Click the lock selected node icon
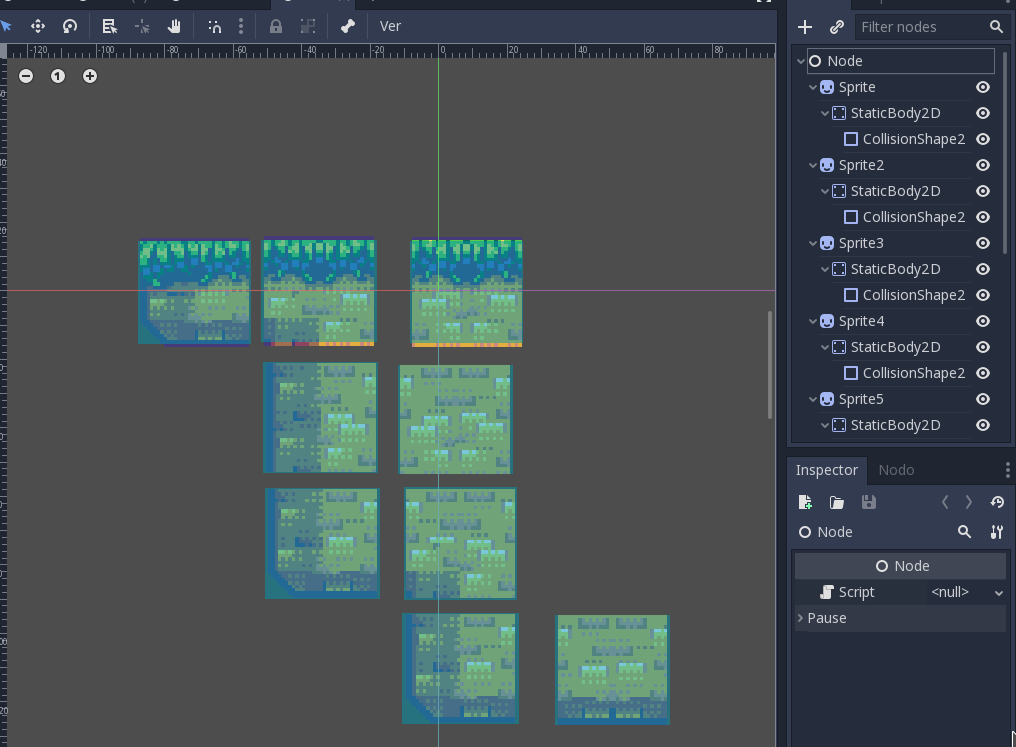Screen dimensions: 1016x747 click(276, 26)
